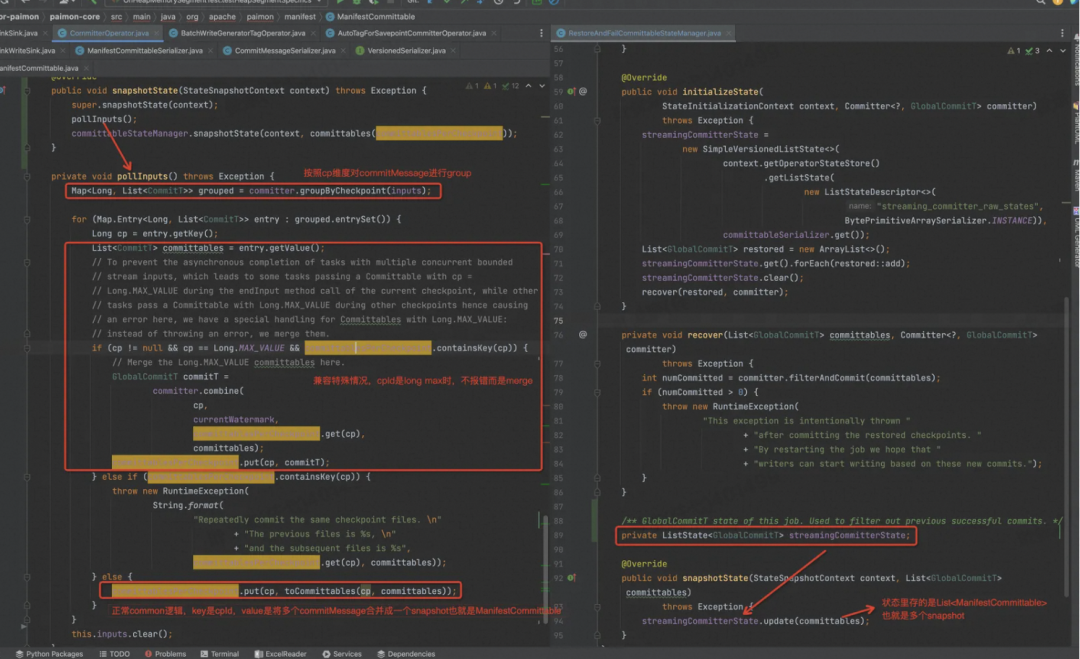Open the Dependencies tool window

click(x=410, y=653)
